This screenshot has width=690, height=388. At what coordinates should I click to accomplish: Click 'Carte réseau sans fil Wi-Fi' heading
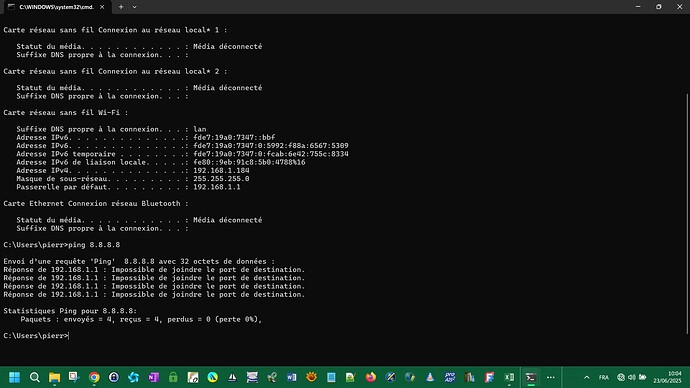tap(66, 113)
